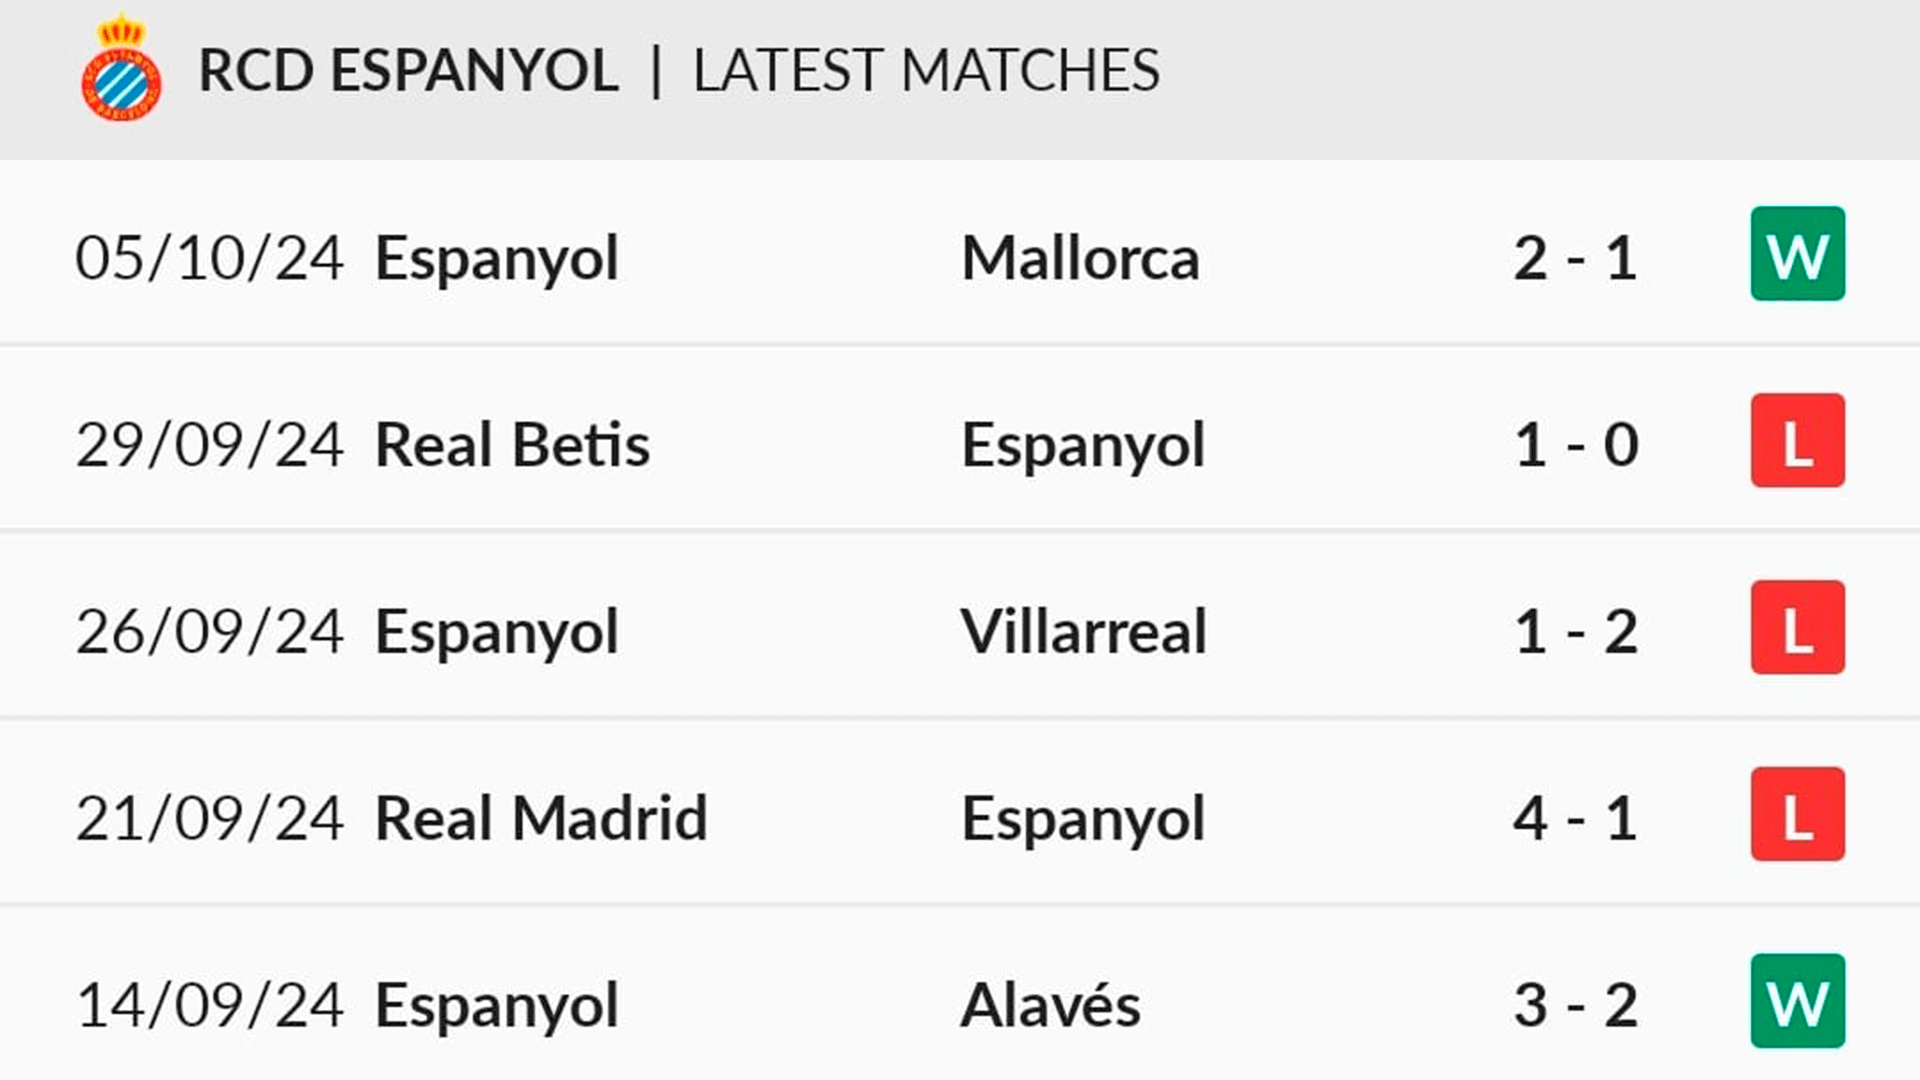This screenshot has width=1920, height=1080.
Task: Click the red L badge for Villarreal match
Action: [1797, 628]
